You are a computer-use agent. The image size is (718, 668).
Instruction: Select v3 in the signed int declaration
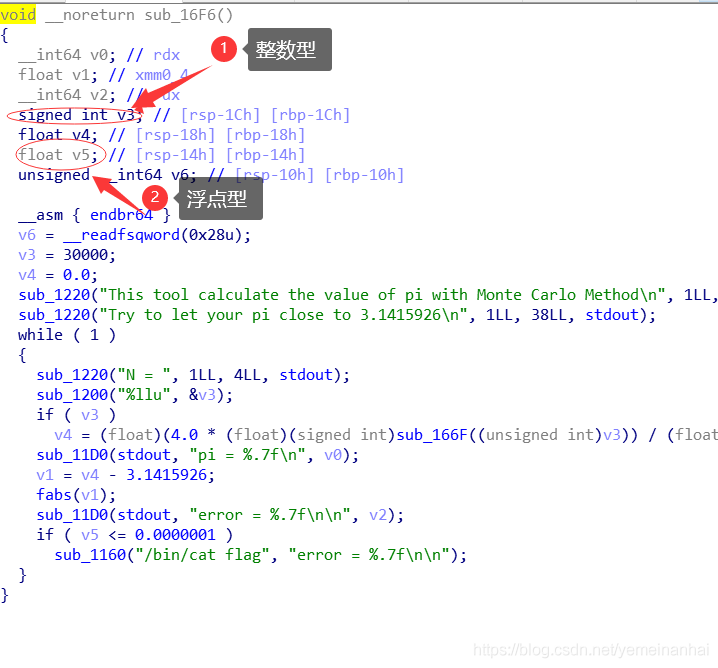126,115
